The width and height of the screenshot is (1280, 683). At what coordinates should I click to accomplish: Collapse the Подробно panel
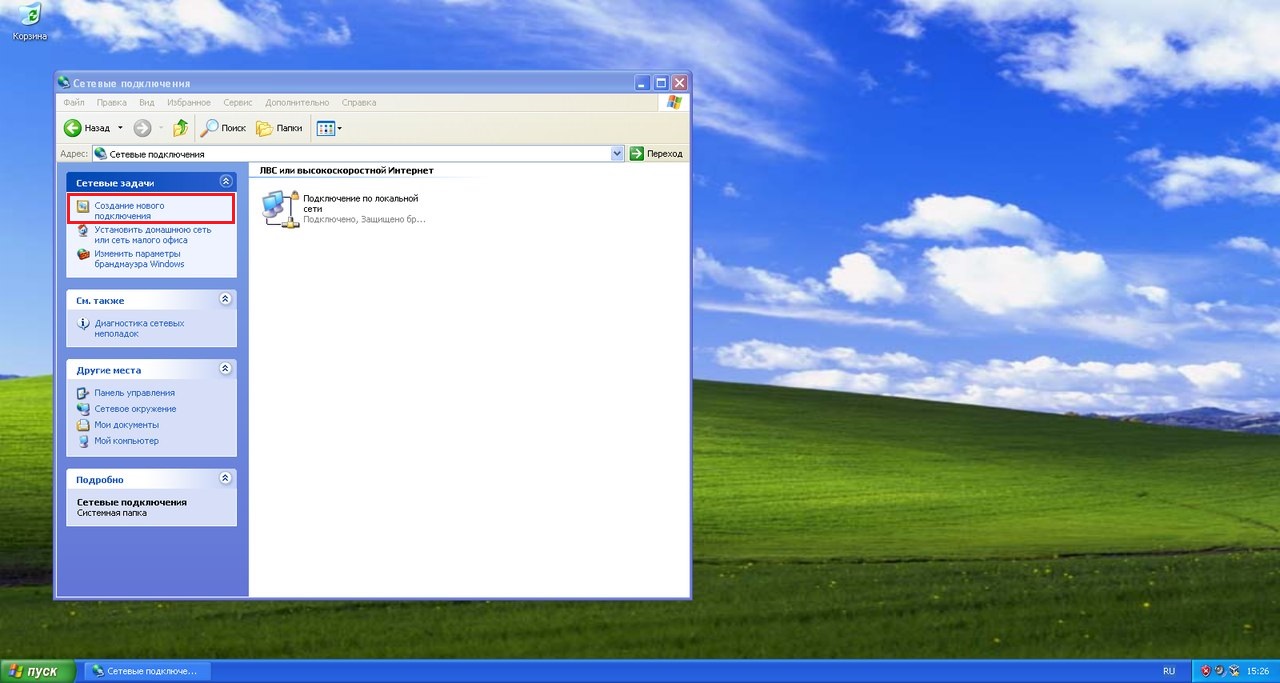pyautogui.click(x=225, y=478)
